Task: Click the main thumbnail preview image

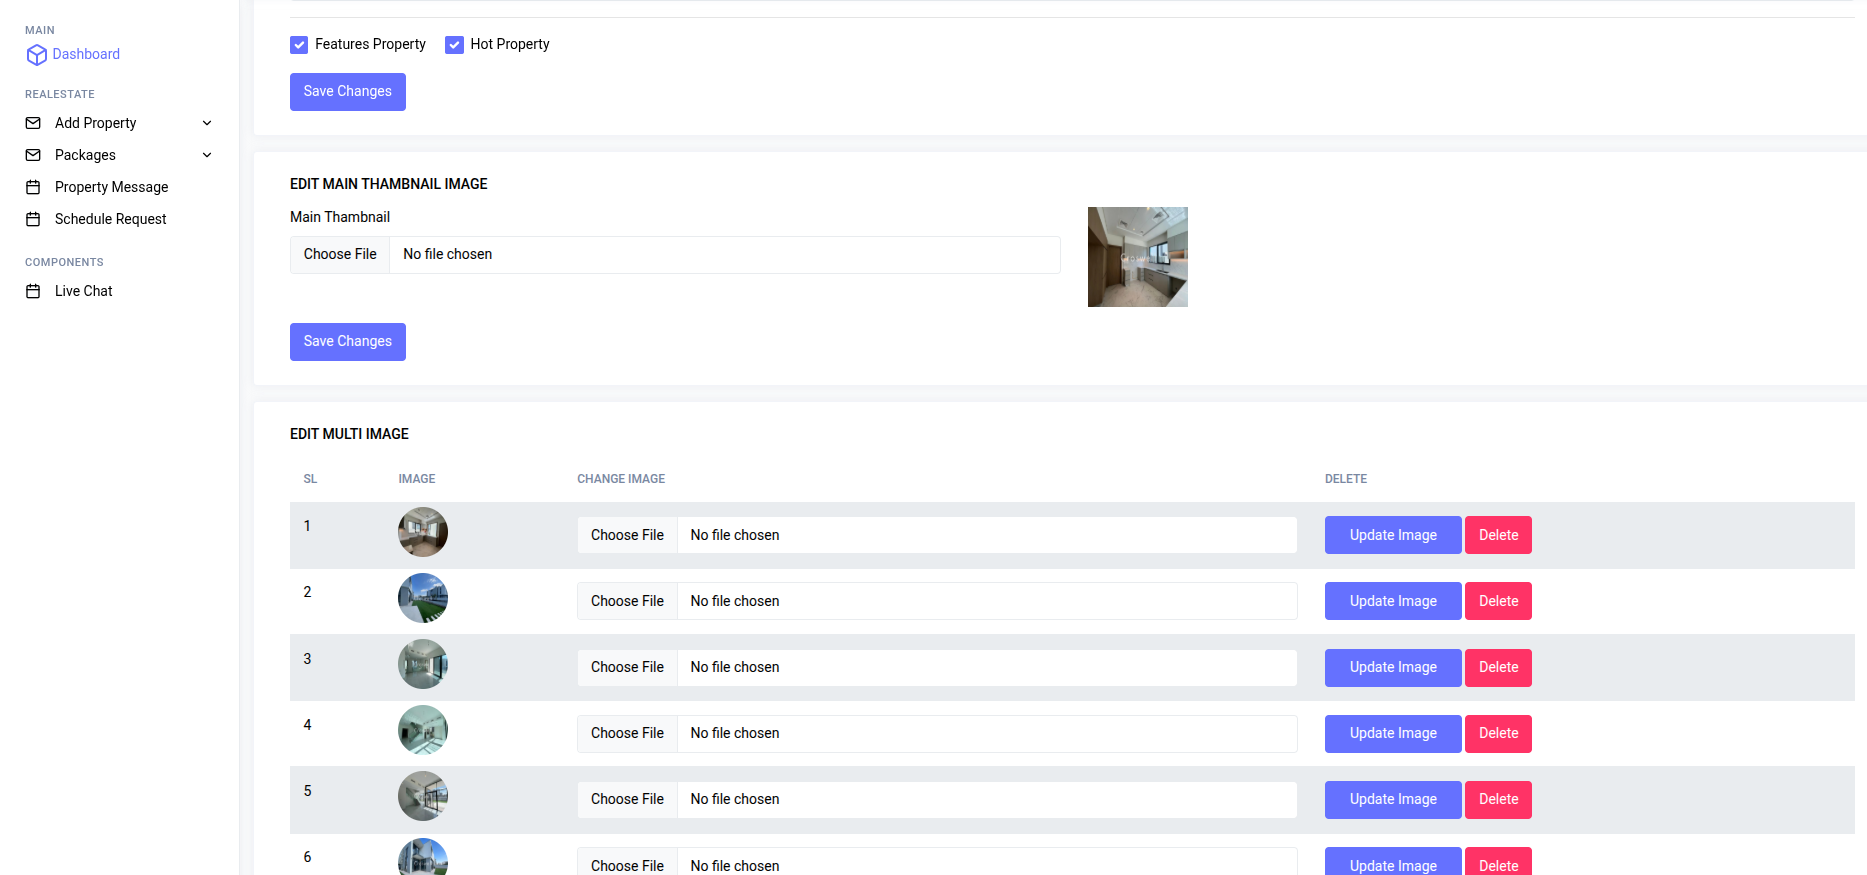Action: [x=1138, y=257]
